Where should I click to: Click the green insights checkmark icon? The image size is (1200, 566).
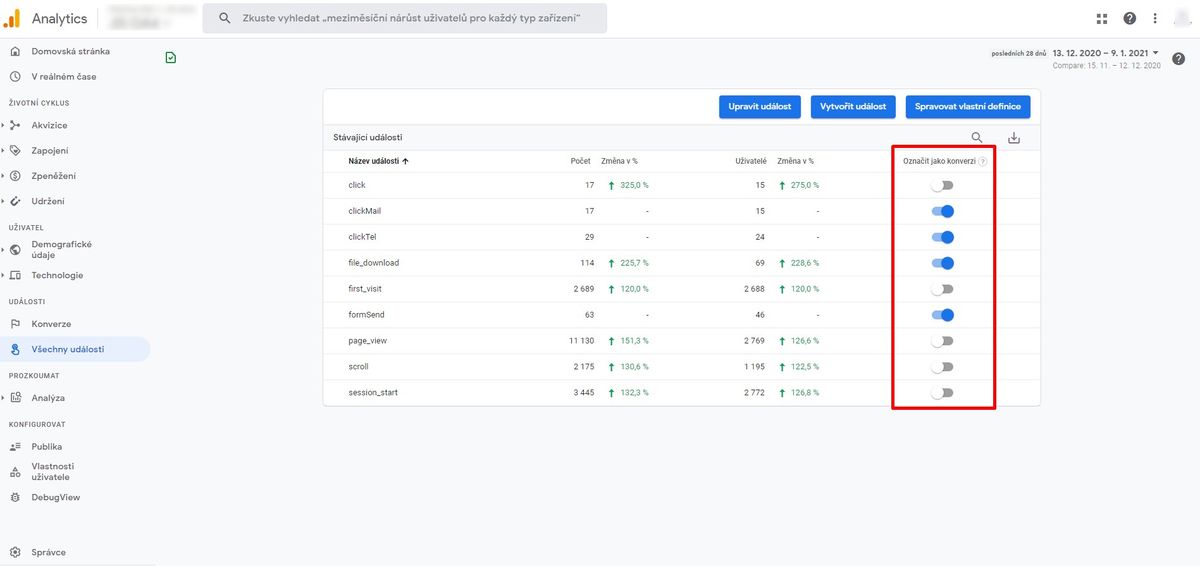171,58
